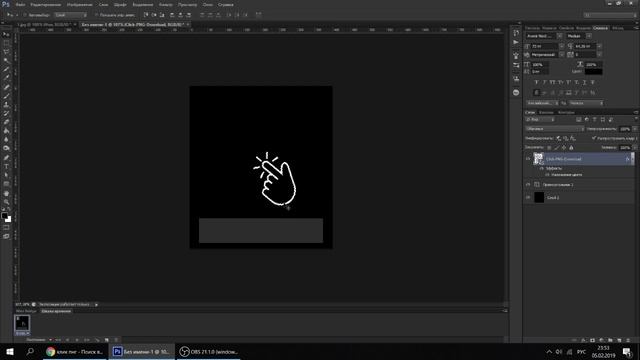This screenshot has height=360, width=640.
Task: Select the Brush tool
Action: click(6, 96)
